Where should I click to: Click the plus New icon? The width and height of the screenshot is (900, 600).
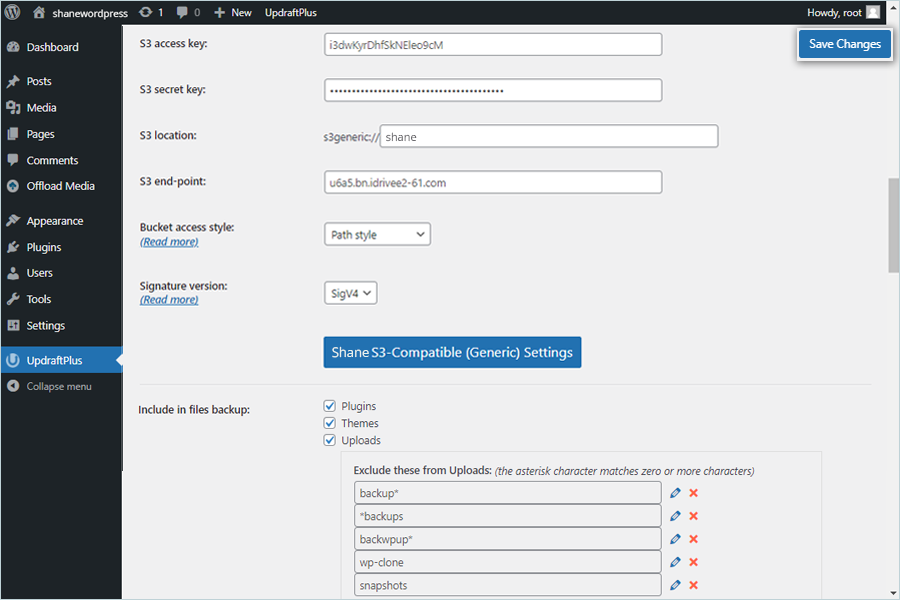pos(219,13)
